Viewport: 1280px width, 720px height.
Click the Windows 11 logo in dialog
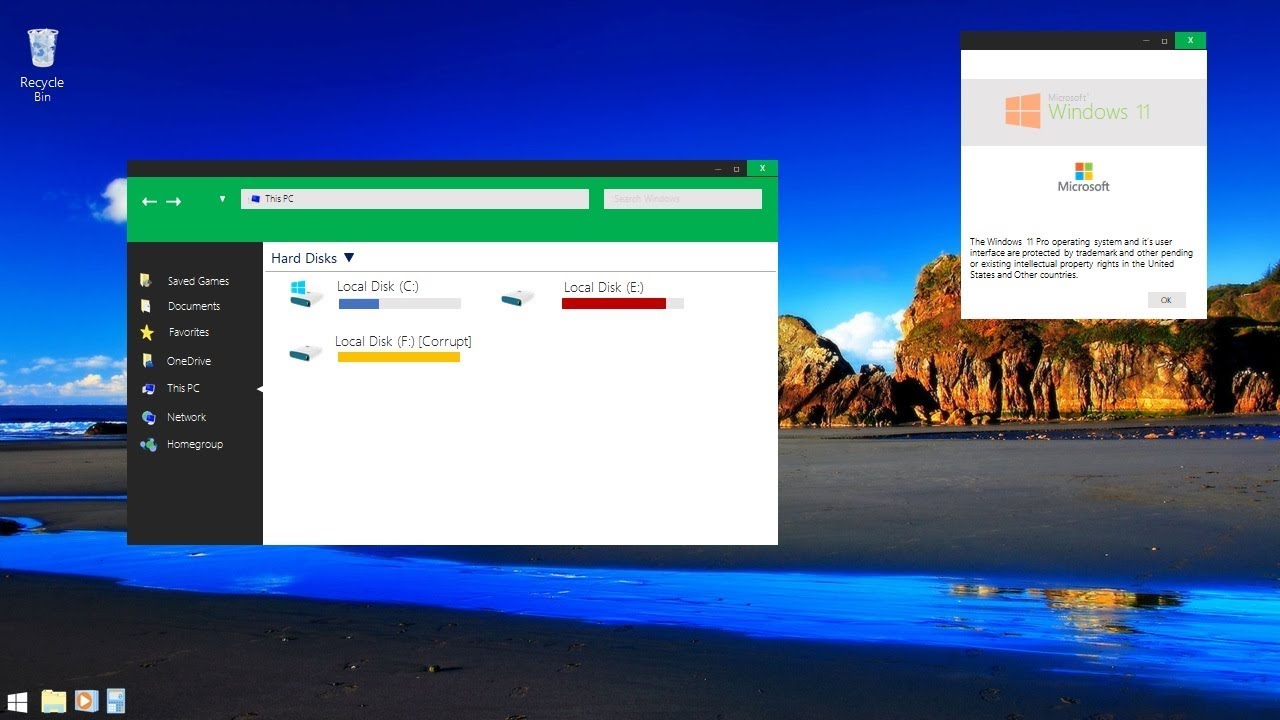point(1078,110)
